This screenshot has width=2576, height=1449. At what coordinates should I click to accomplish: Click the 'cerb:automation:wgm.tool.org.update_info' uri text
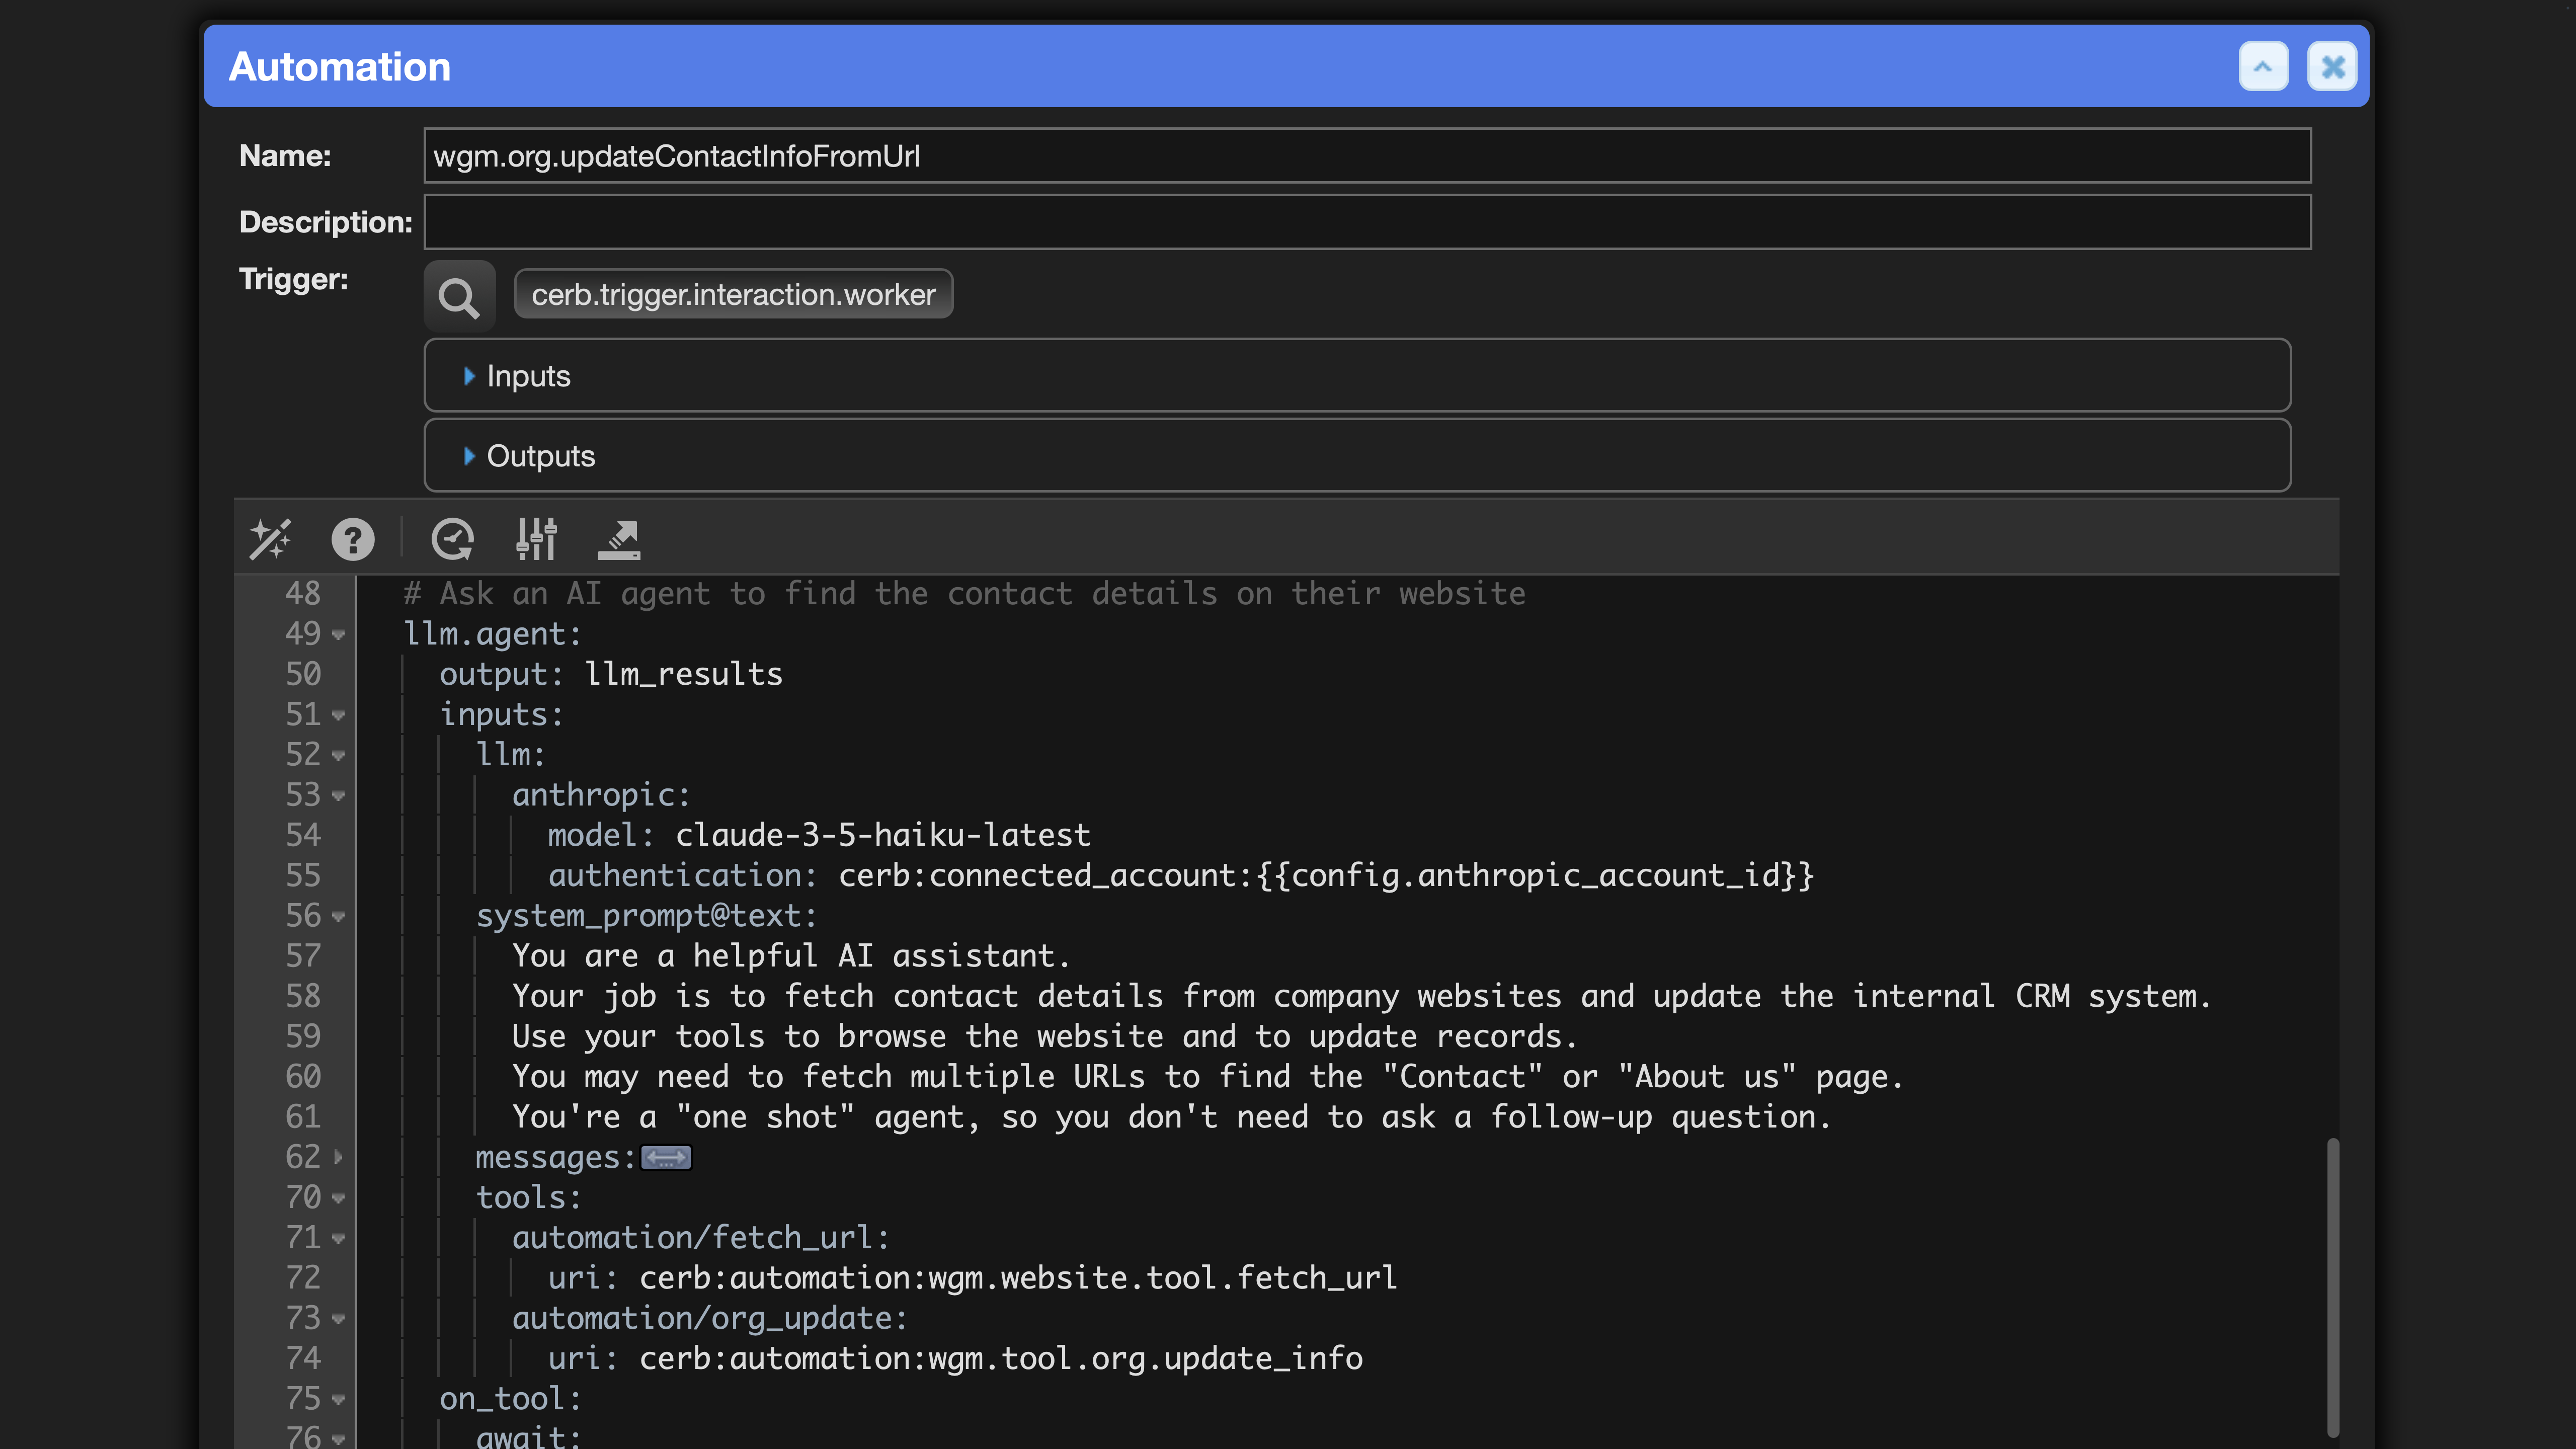pyautogui.click(x=1000, y=1359)
